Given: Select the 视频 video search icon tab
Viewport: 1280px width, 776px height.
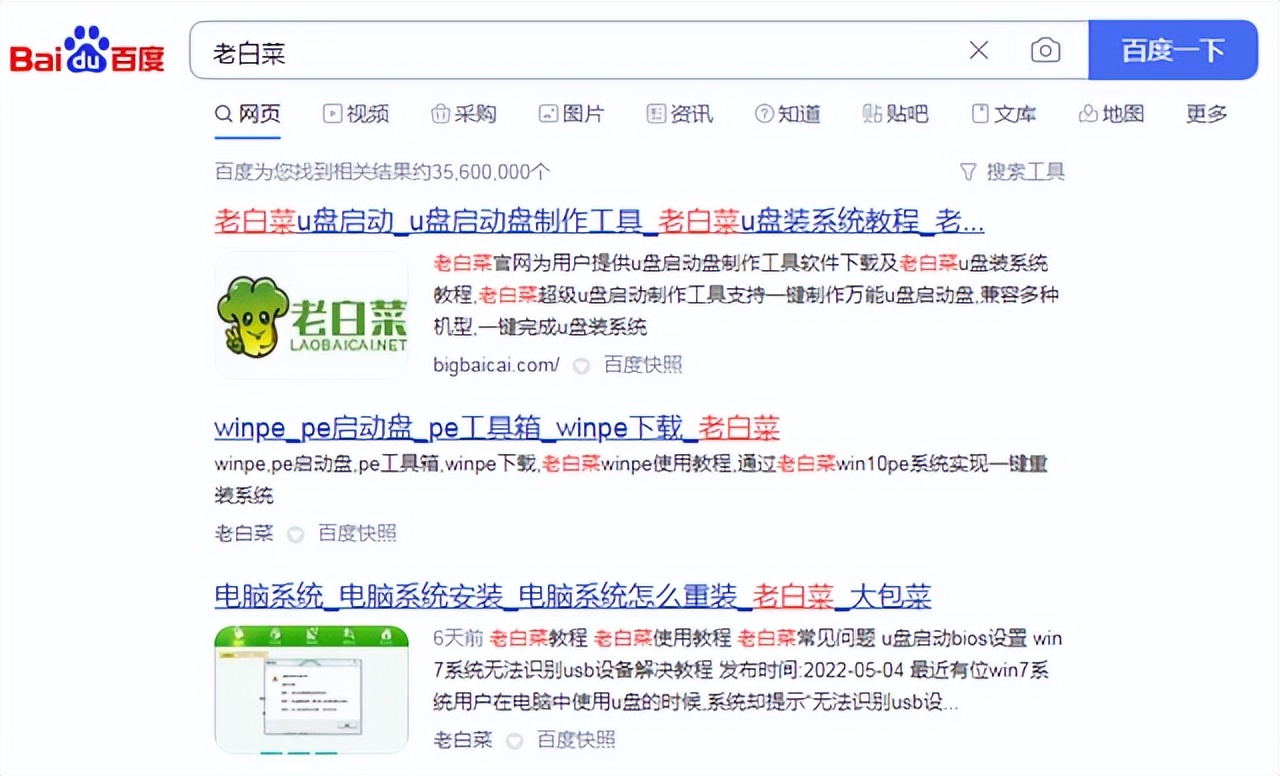Looking at the screenshot, I should pyautogui.click(x=355, y=113).
